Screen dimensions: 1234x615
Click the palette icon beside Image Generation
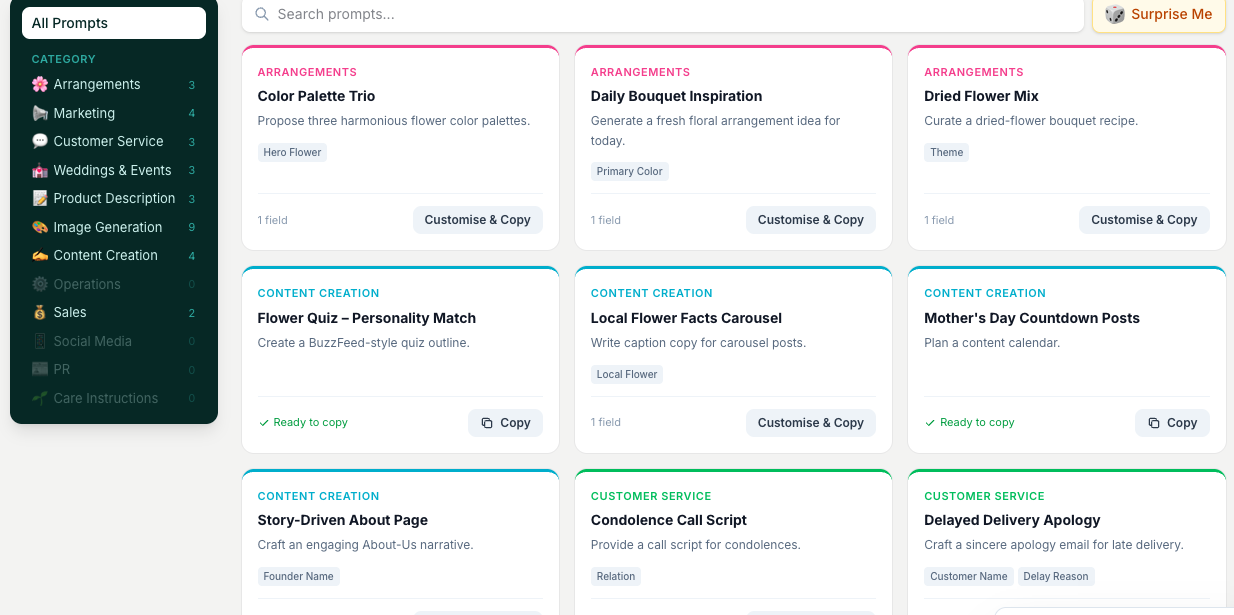coord(40,227)
